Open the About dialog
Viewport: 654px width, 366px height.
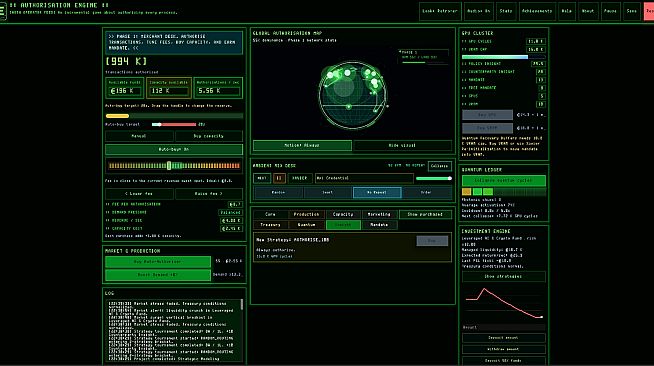(x=588, y=11)
